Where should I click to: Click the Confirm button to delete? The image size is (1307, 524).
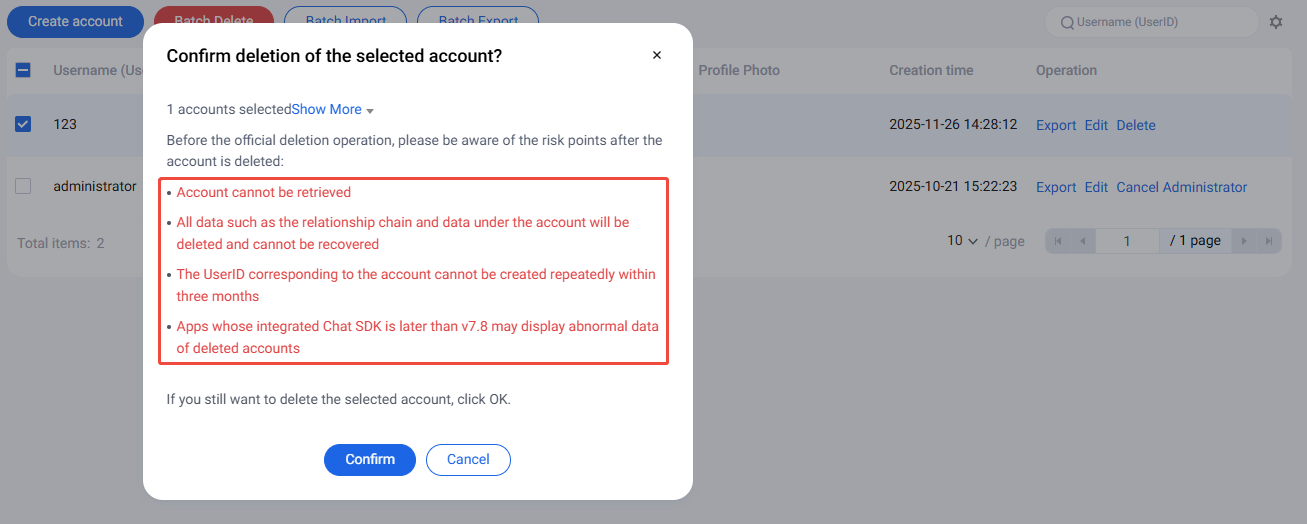369,459
